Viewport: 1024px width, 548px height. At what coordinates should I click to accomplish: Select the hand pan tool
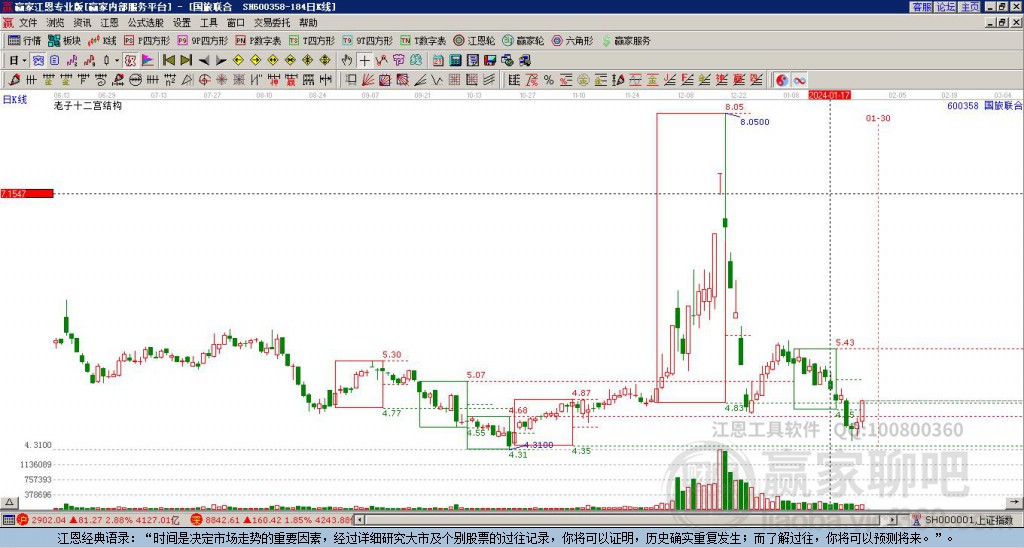347,61
